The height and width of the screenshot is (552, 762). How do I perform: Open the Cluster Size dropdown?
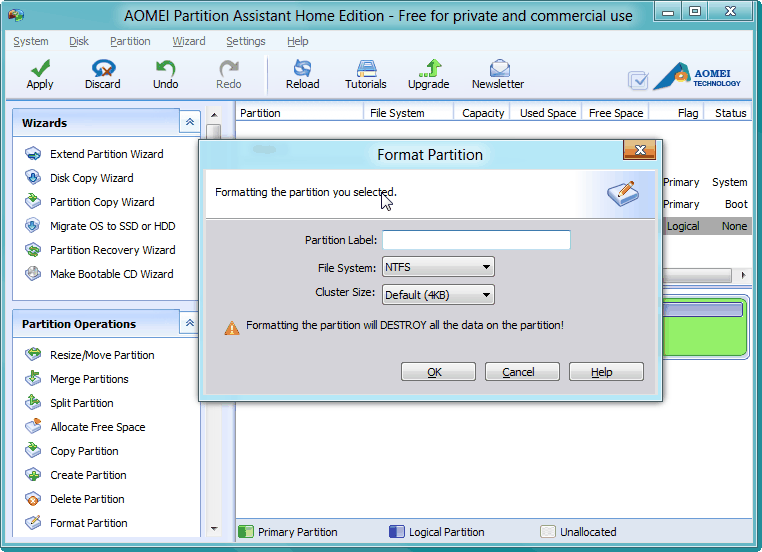click(438, 294)
